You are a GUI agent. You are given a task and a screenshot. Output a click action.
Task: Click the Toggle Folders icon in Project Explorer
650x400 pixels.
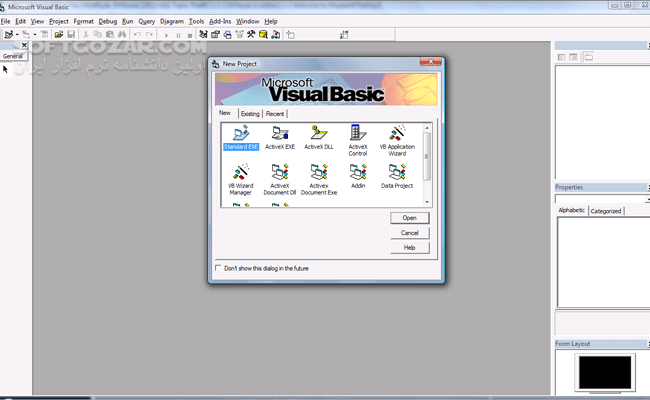coord(589,56)
